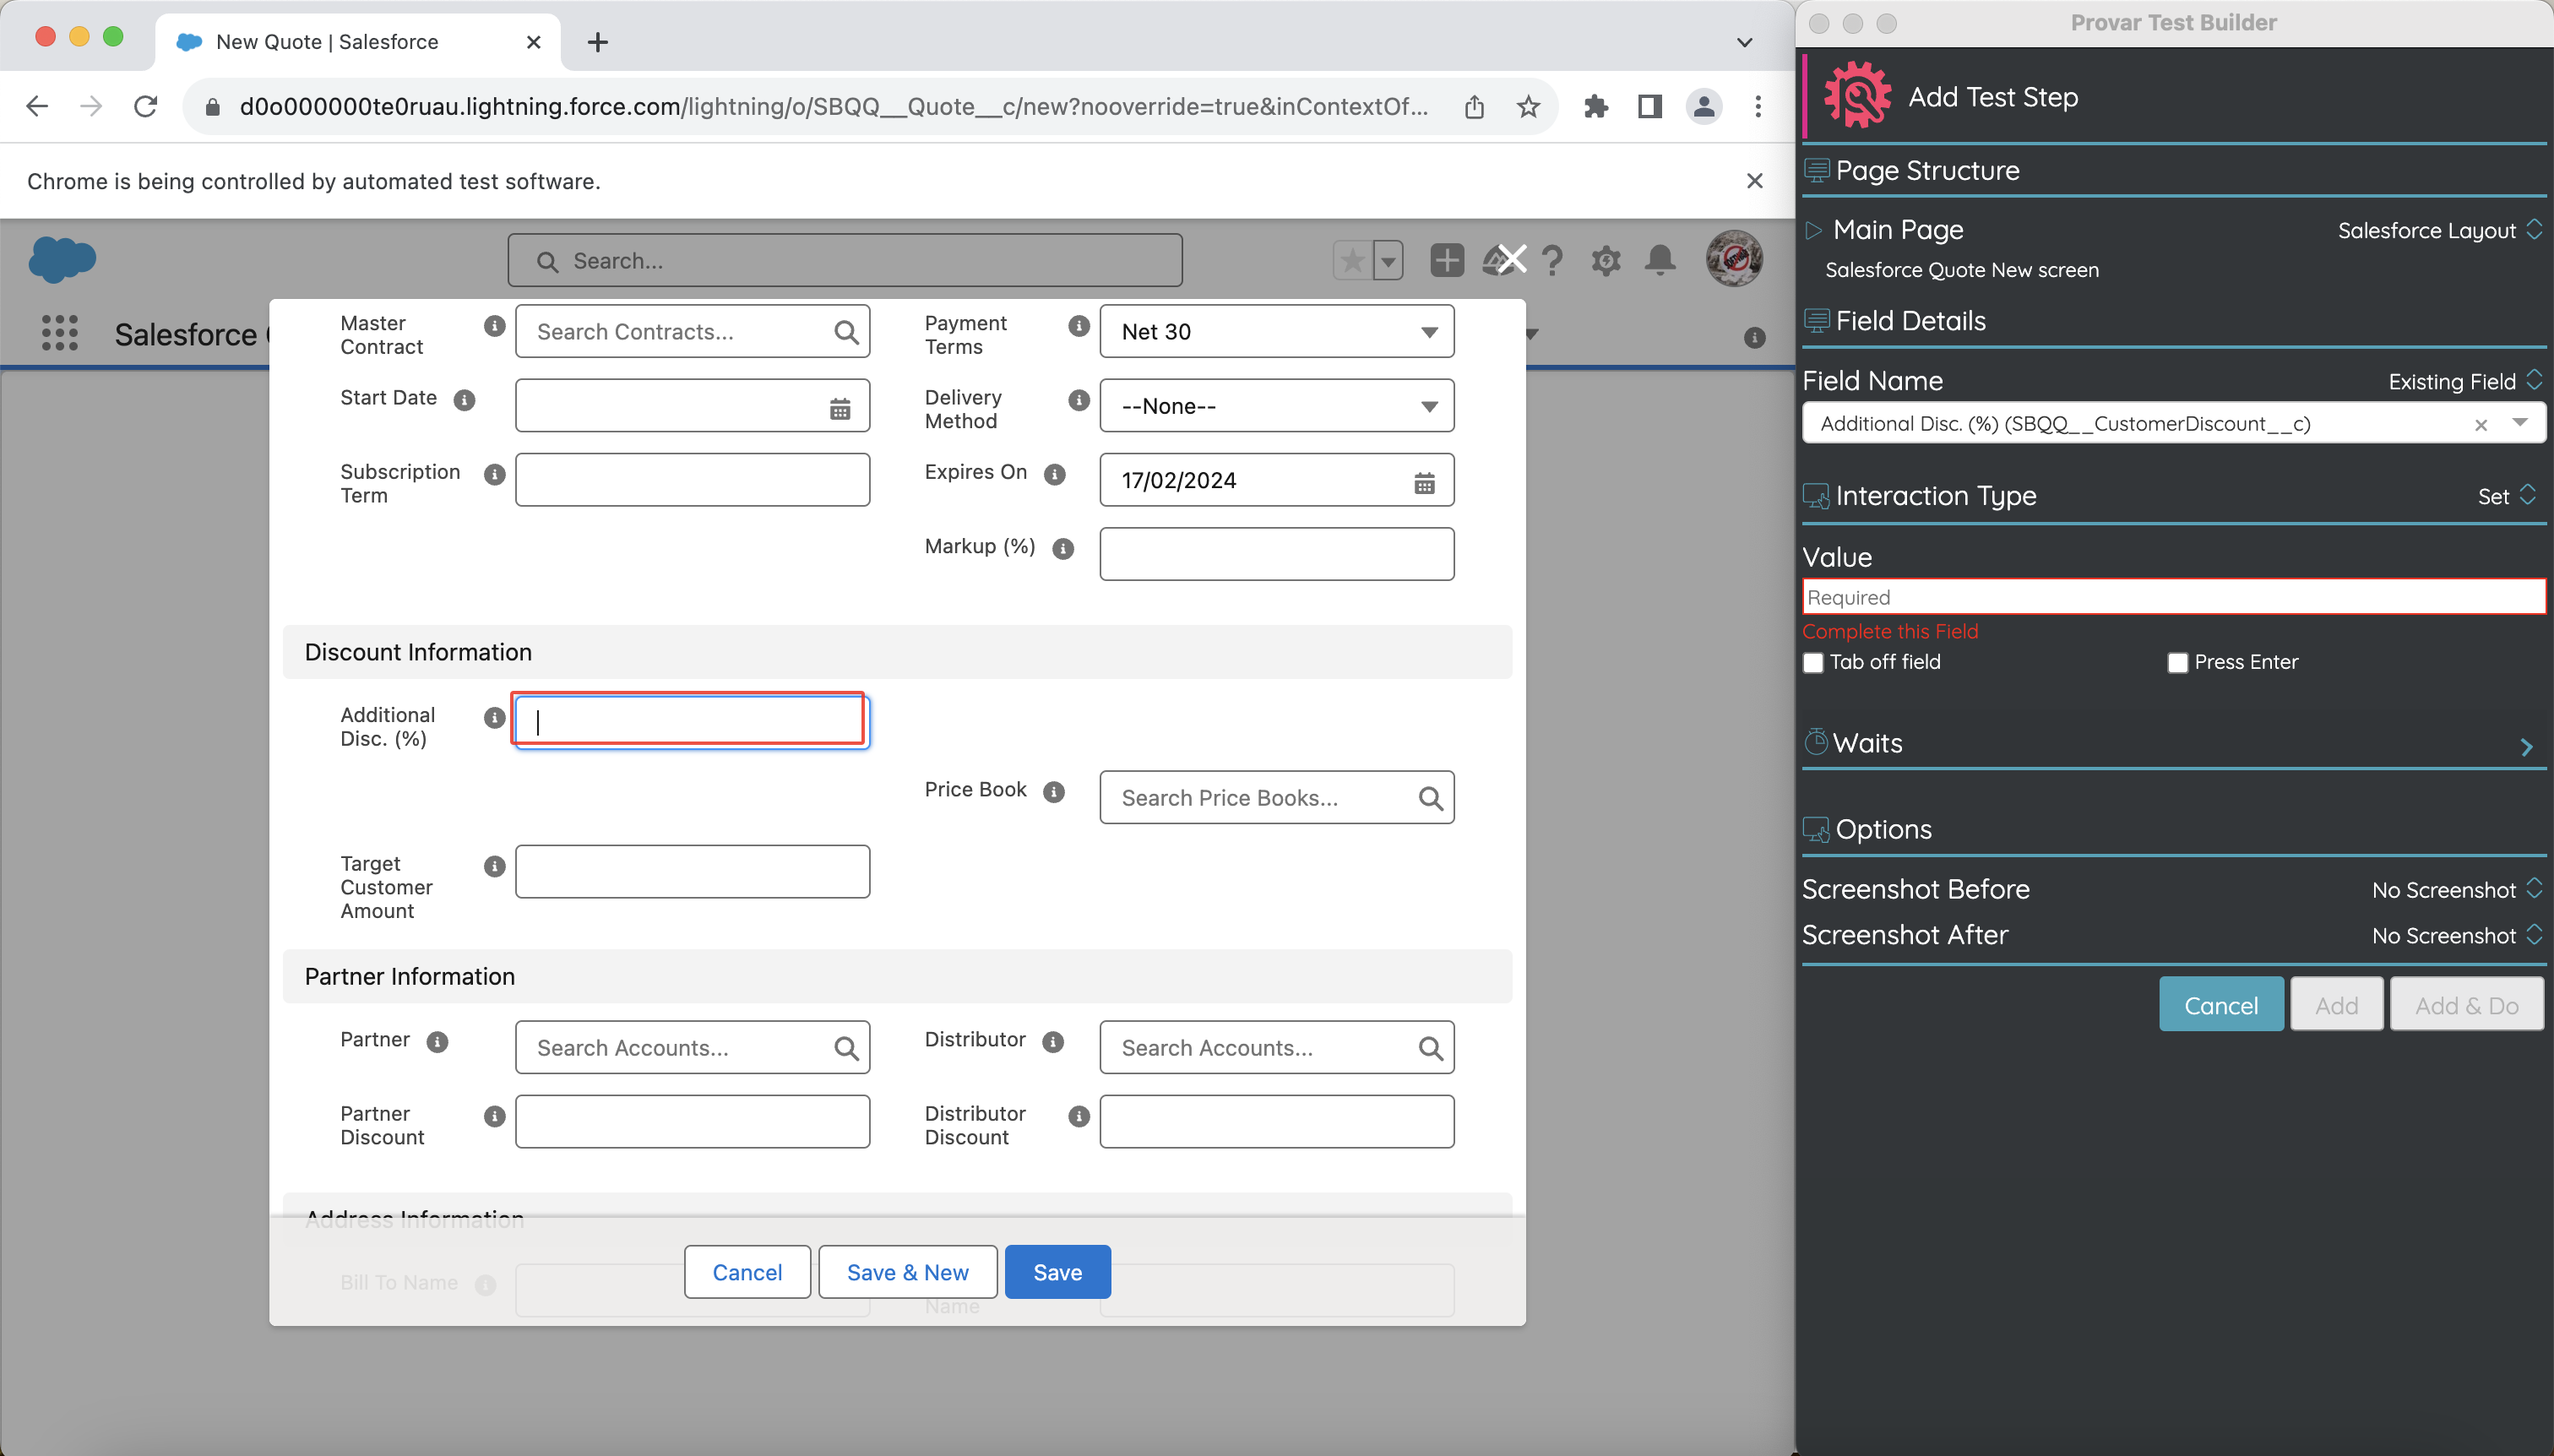Click the notifications bell icon
This screenshot has height=1456, width=2554.
coord(1659,260)
